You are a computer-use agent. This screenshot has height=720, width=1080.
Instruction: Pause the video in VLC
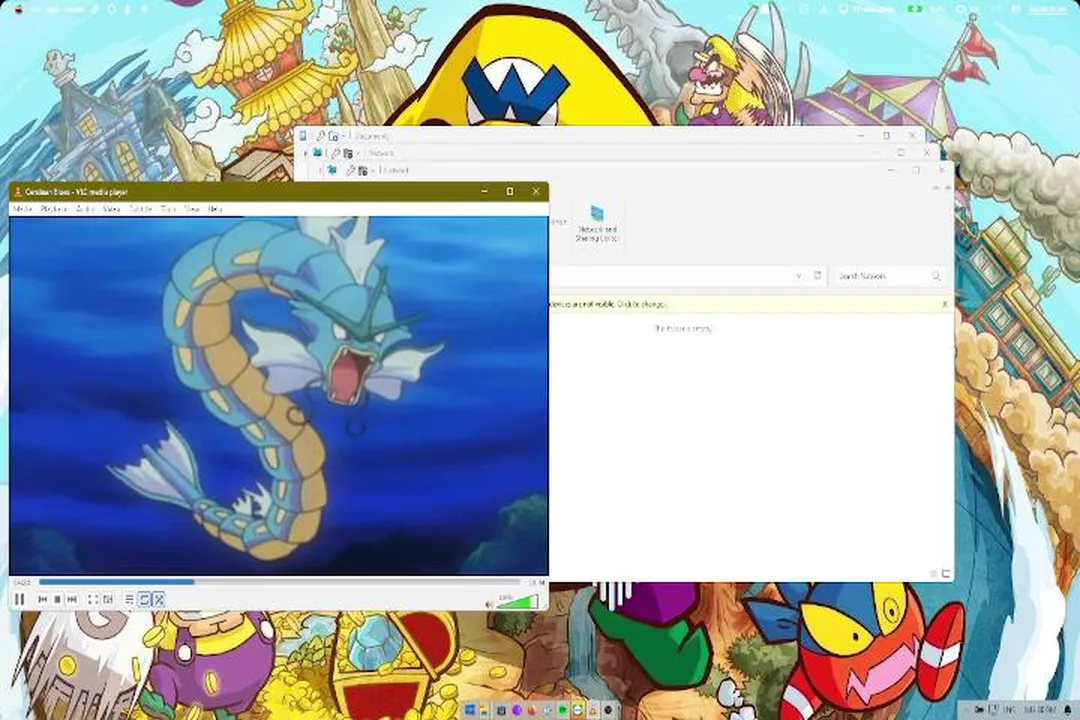point(19,599)
